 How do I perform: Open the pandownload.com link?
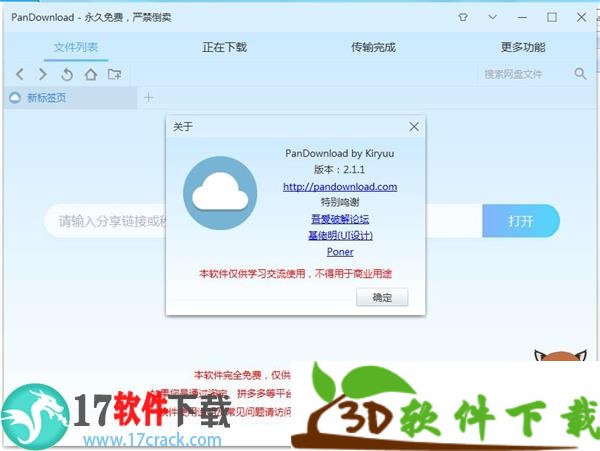coord(340,187)
